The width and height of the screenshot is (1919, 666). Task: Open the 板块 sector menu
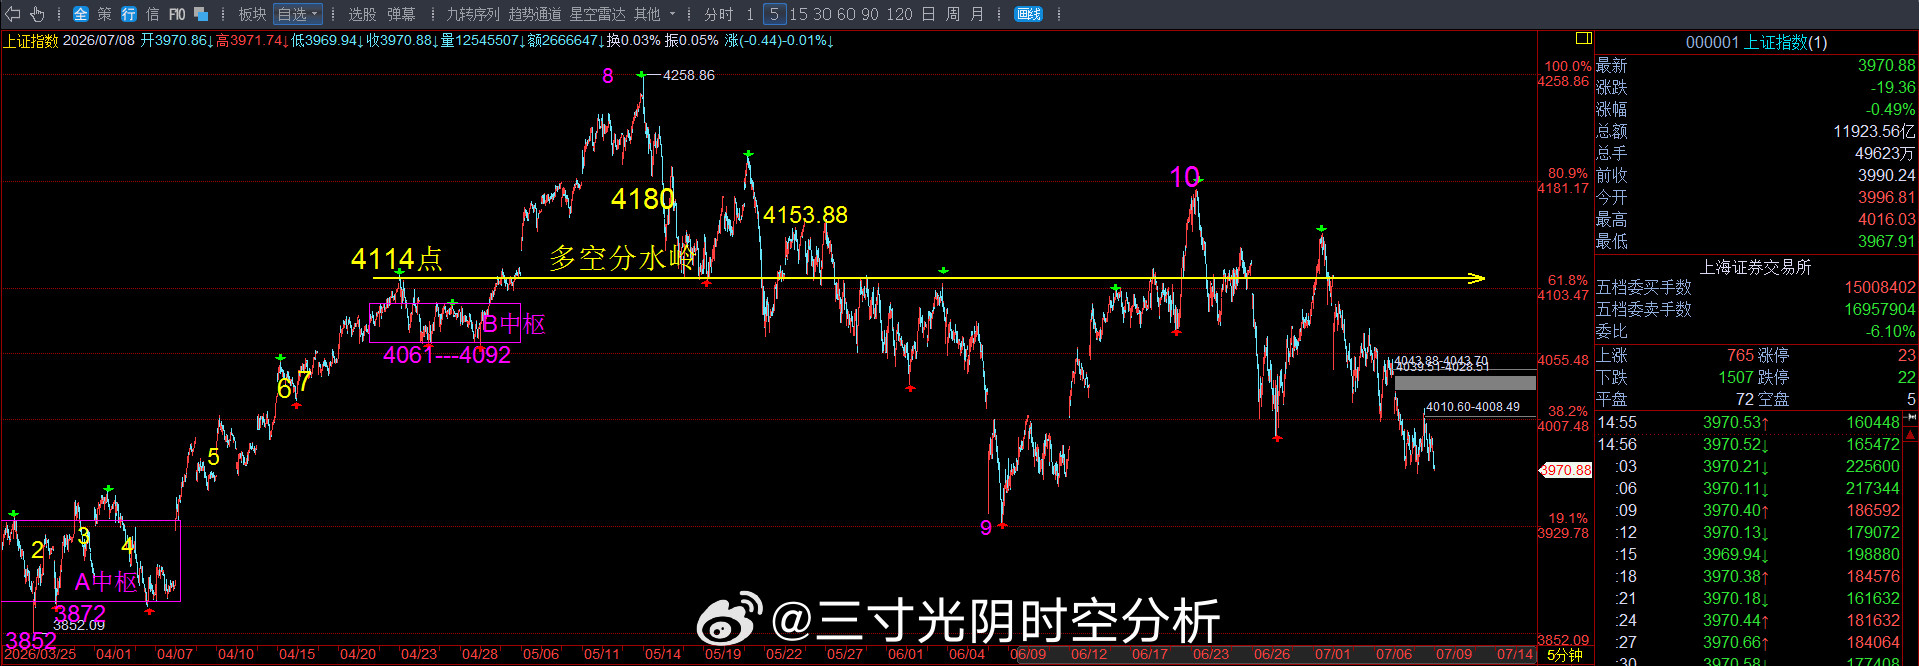(252, 14)
